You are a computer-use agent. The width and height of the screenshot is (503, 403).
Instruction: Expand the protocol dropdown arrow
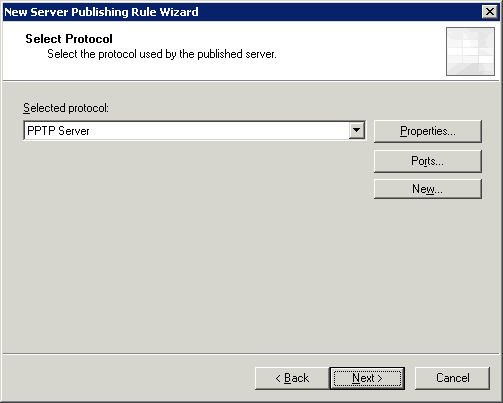tap(357, 130)
